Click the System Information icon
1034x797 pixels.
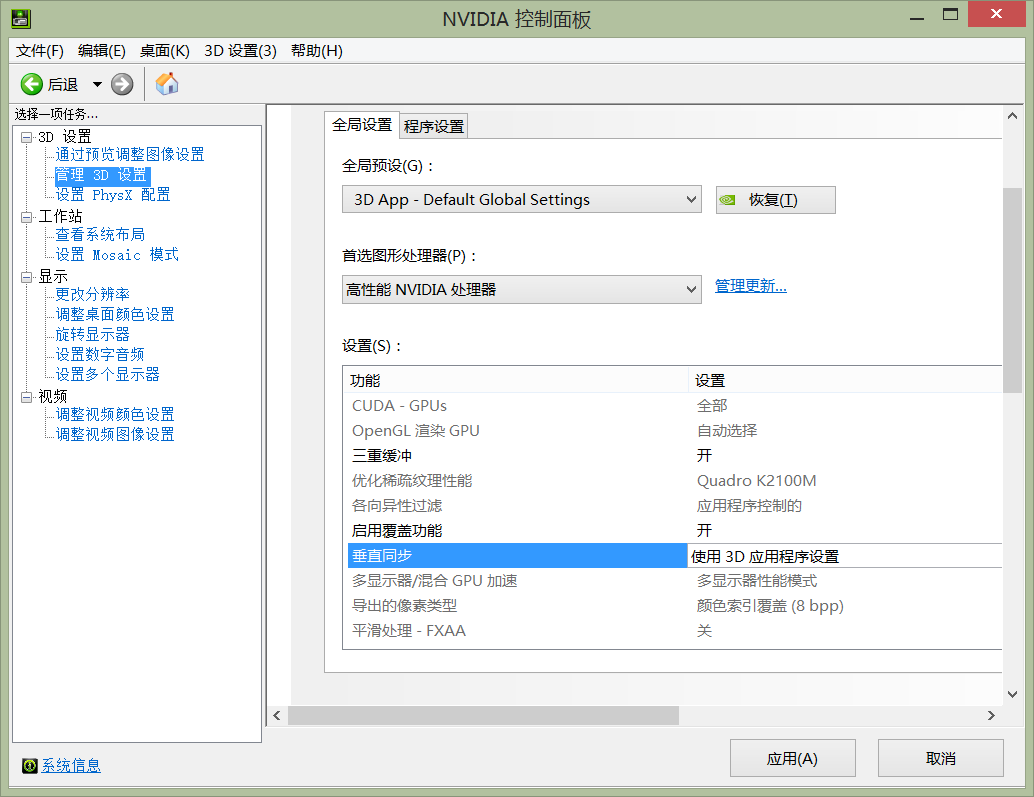[30, 765]
